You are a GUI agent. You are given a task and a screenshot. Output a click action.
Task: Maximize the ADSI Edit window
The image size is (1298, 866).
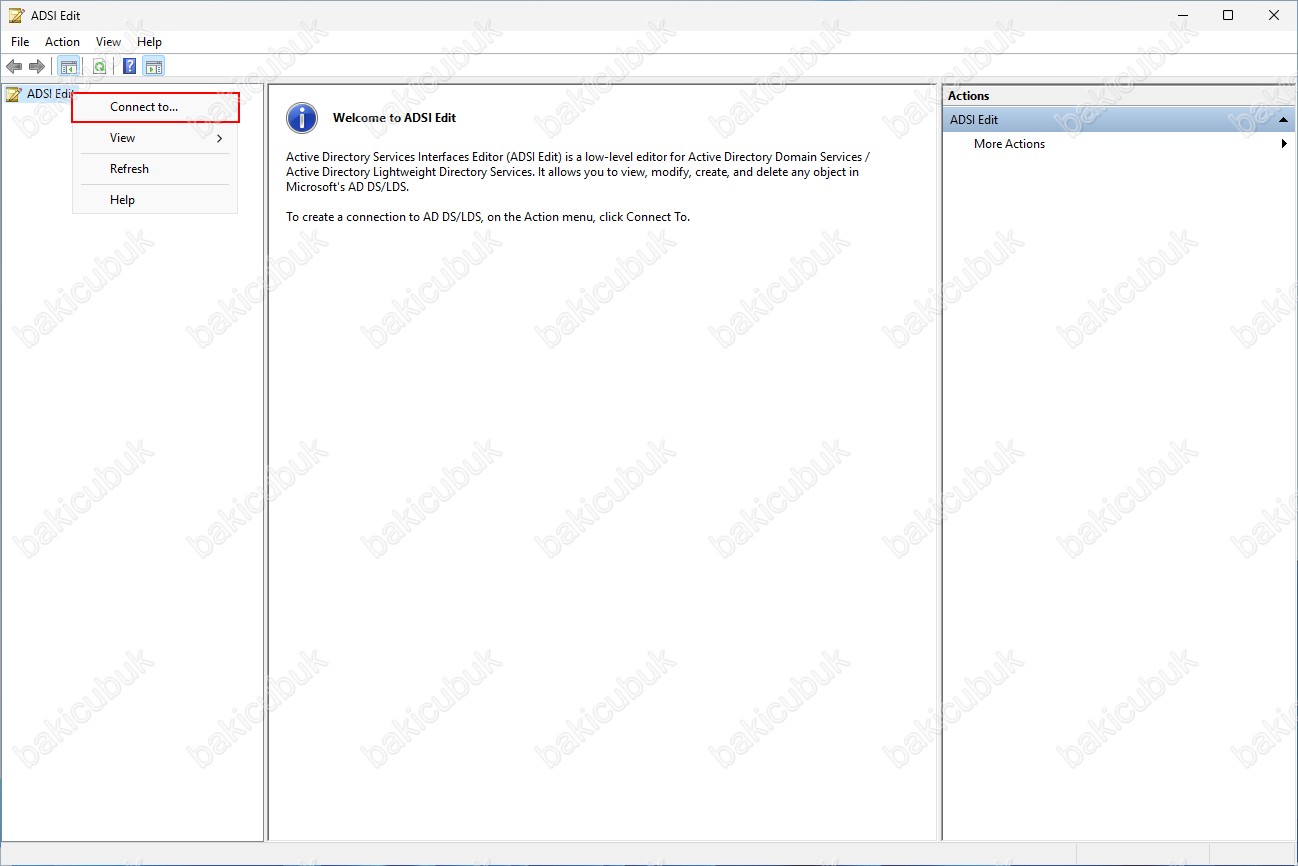click(x=1228, y=15)
